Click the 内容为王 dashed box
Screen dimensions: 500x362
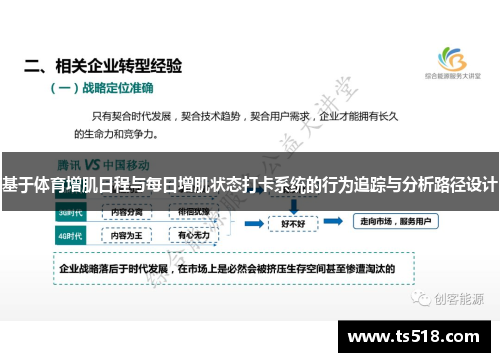coord(127,236)
